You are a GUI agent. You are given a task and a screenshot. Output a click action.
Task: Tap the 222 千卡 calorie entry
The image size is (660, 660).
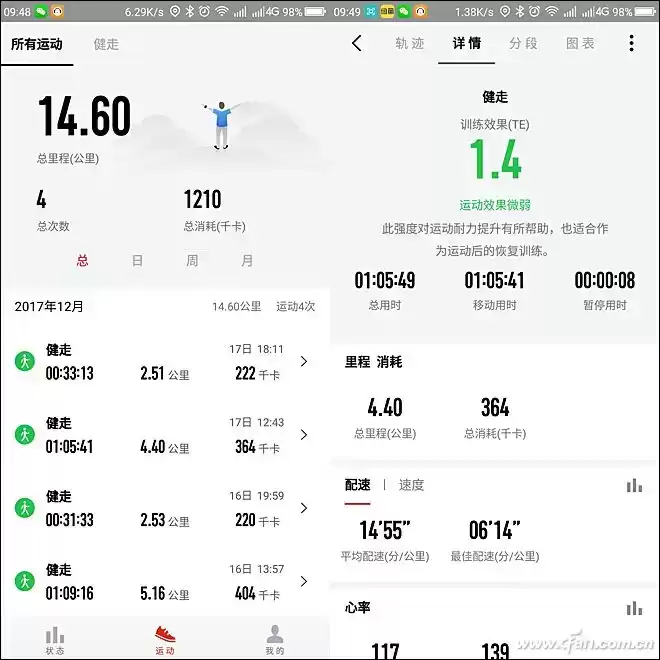(258, 373)
